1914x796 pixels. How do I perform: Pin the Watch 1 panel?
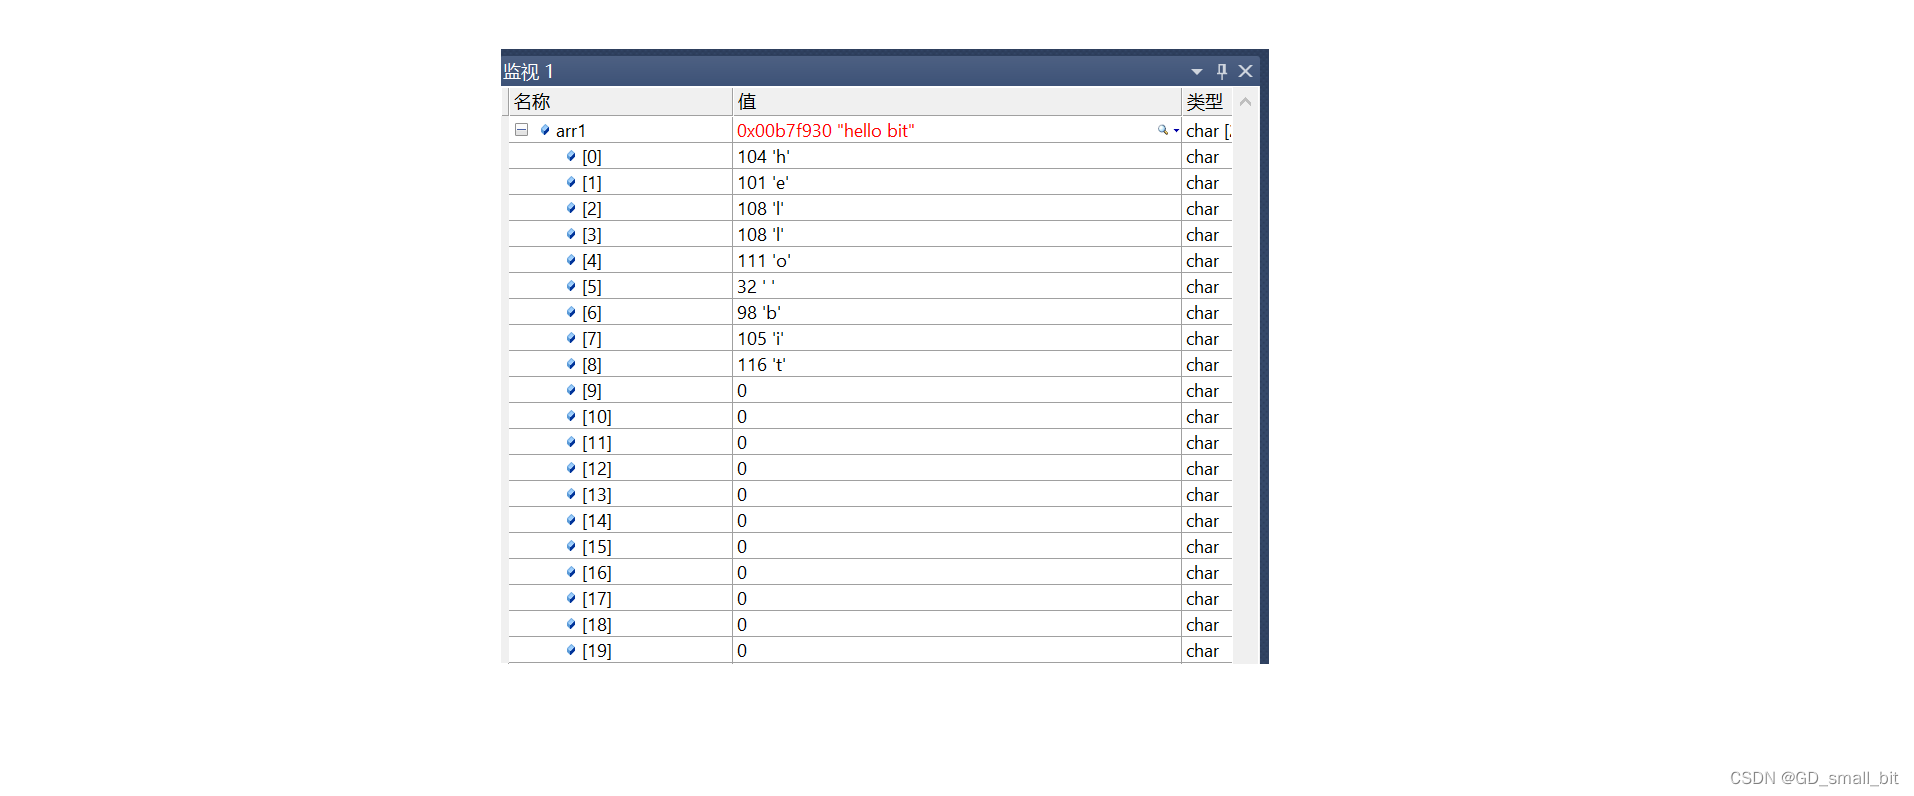pyautogui.click(x=1221, y=71)
